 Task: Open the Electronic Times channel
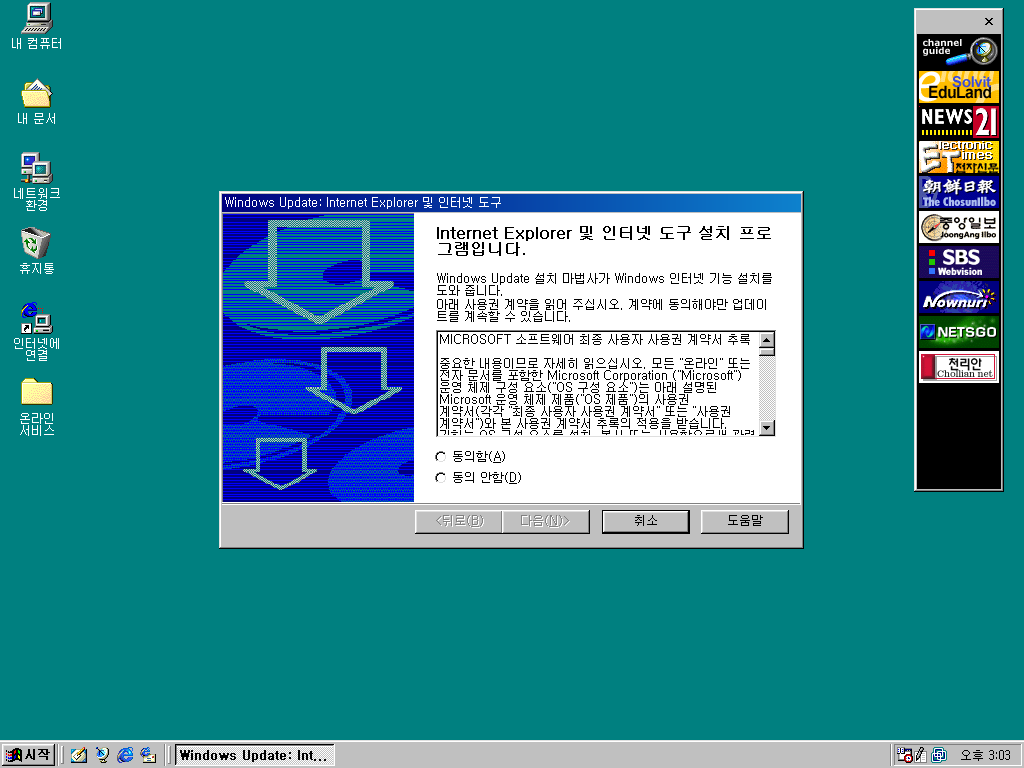[959, 157]
